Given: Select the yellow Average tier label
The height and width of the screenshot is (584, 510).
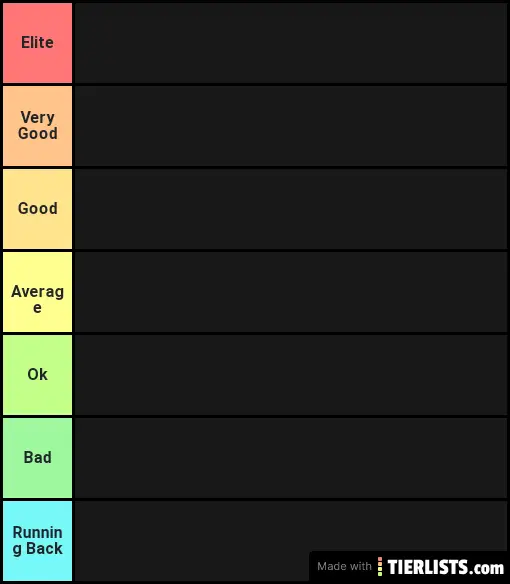Looking at the screenshot, I should (38, 292).
